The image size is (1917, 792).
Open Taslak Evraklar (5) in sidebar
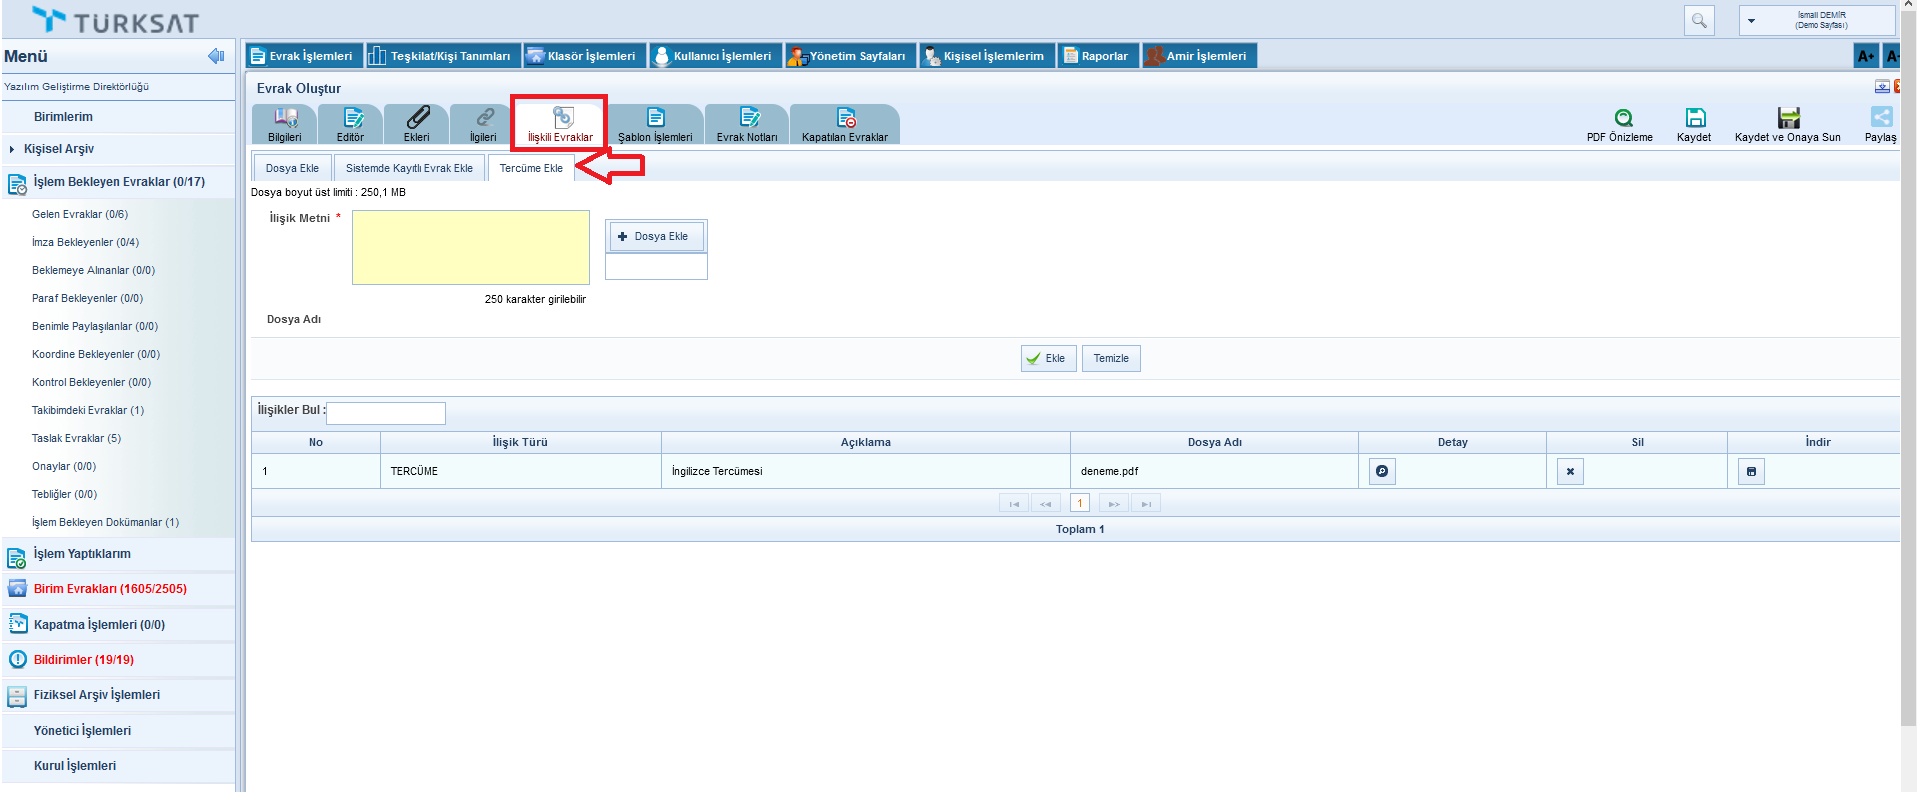coord(76,438)
